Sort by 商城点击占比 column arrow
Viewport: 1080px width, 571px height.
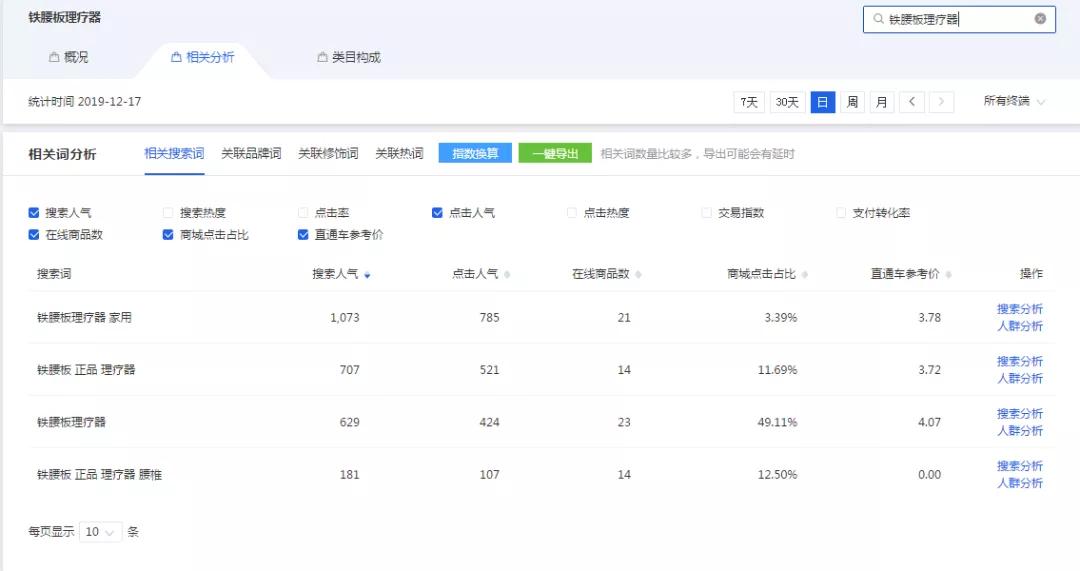coord(804,275)
